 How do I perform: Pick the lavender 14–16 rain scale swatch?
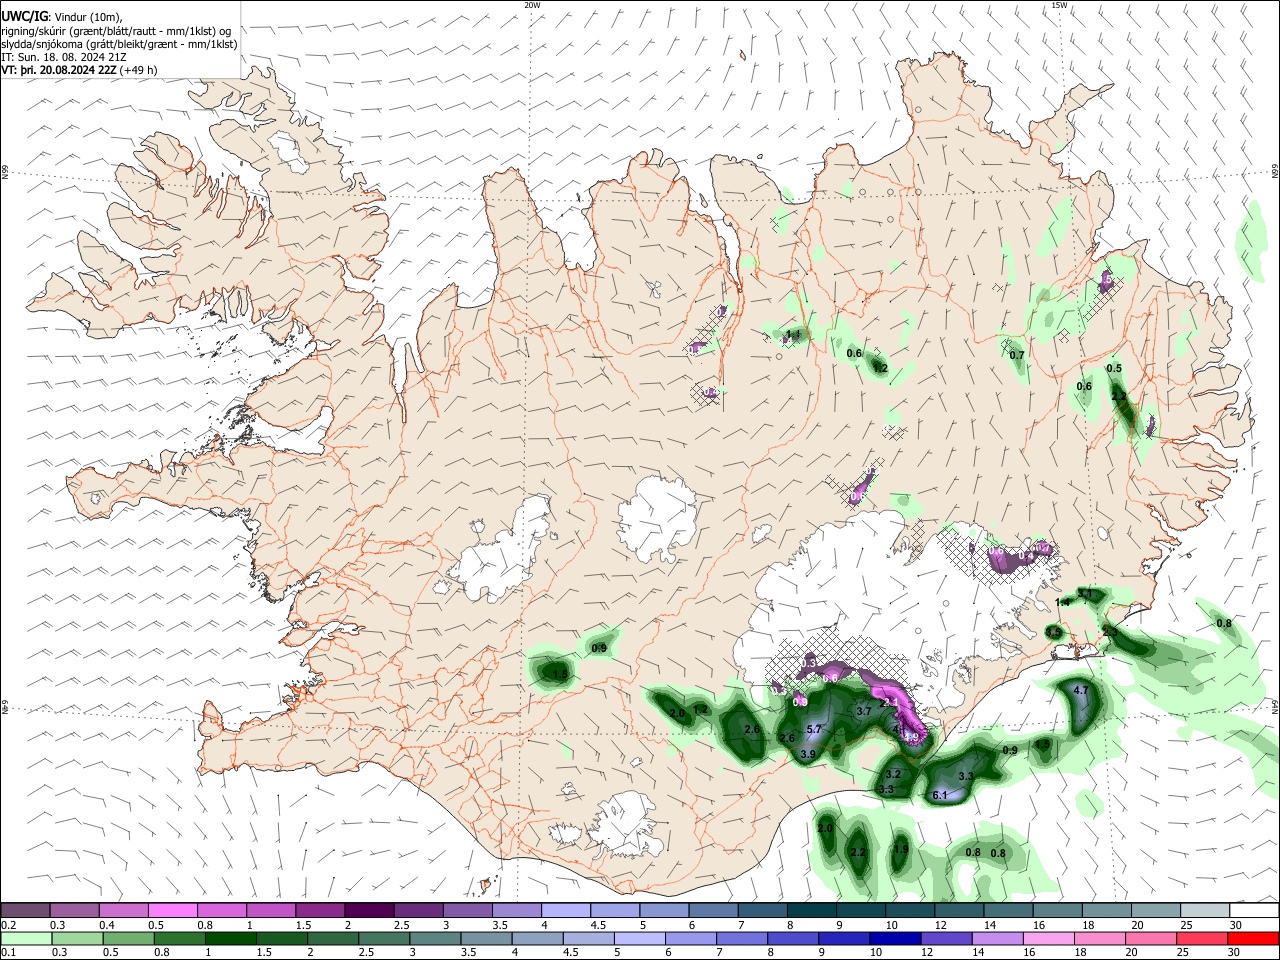998,939
